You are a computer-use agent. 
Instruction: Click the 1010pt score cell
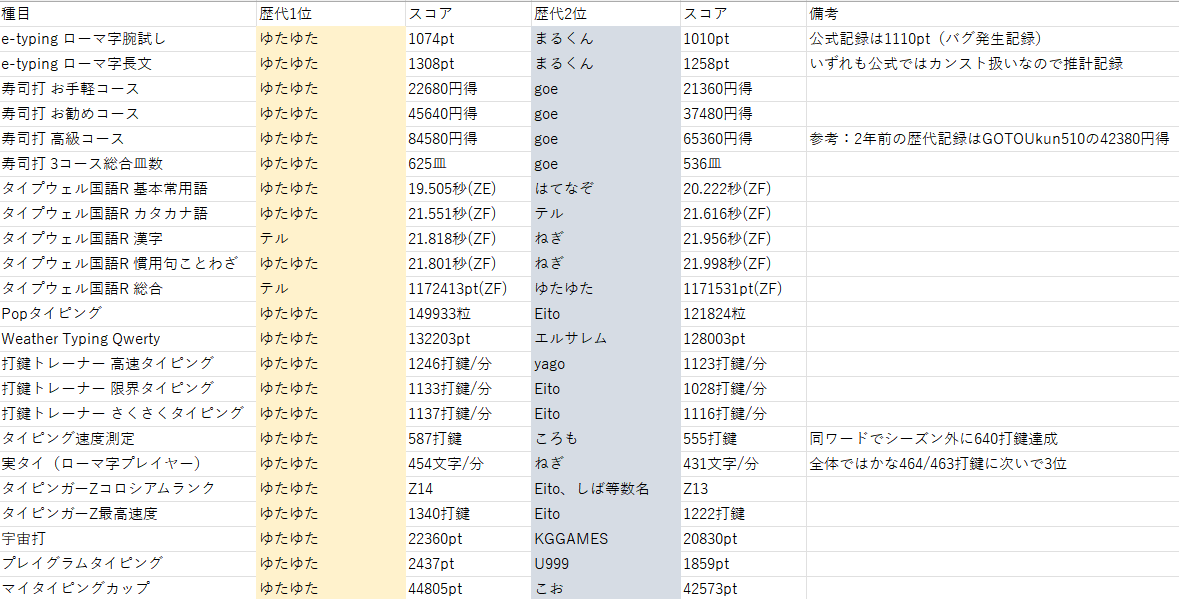[743, 38]
